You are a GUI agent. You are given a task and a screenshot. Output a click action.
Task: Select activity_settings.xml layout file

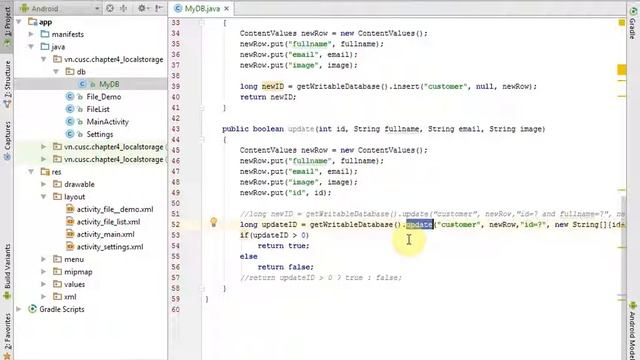[x=110, y=247]
